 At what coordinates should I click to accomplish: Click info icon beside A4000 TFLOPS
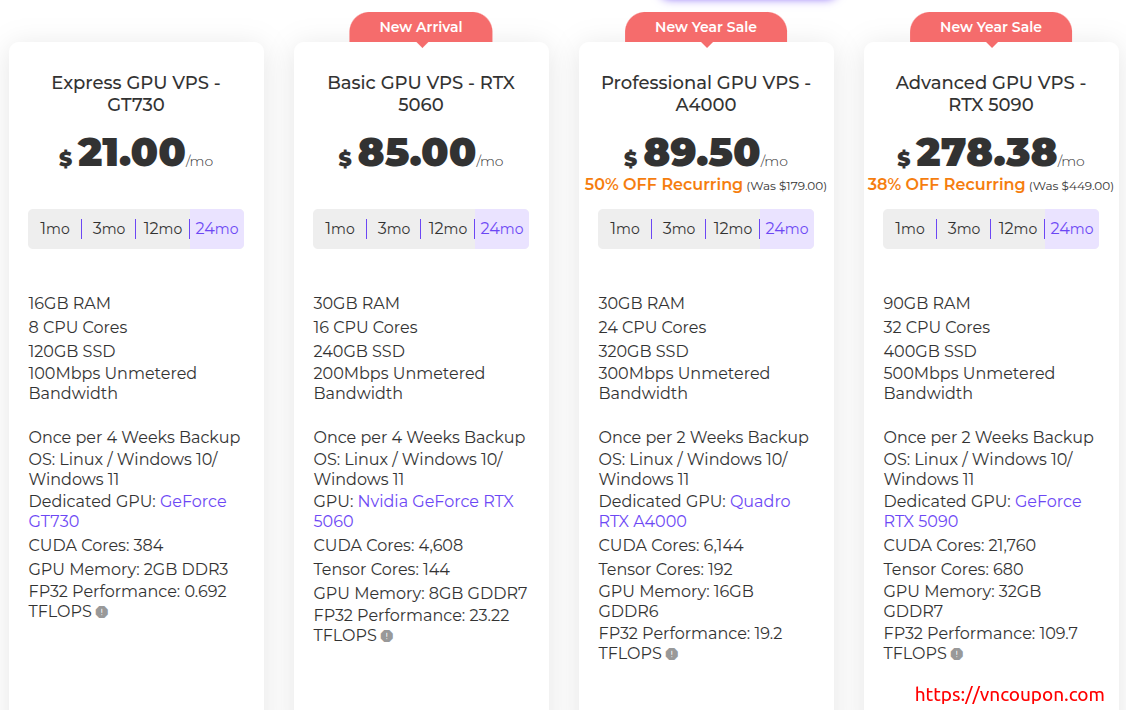click(671, 654)
